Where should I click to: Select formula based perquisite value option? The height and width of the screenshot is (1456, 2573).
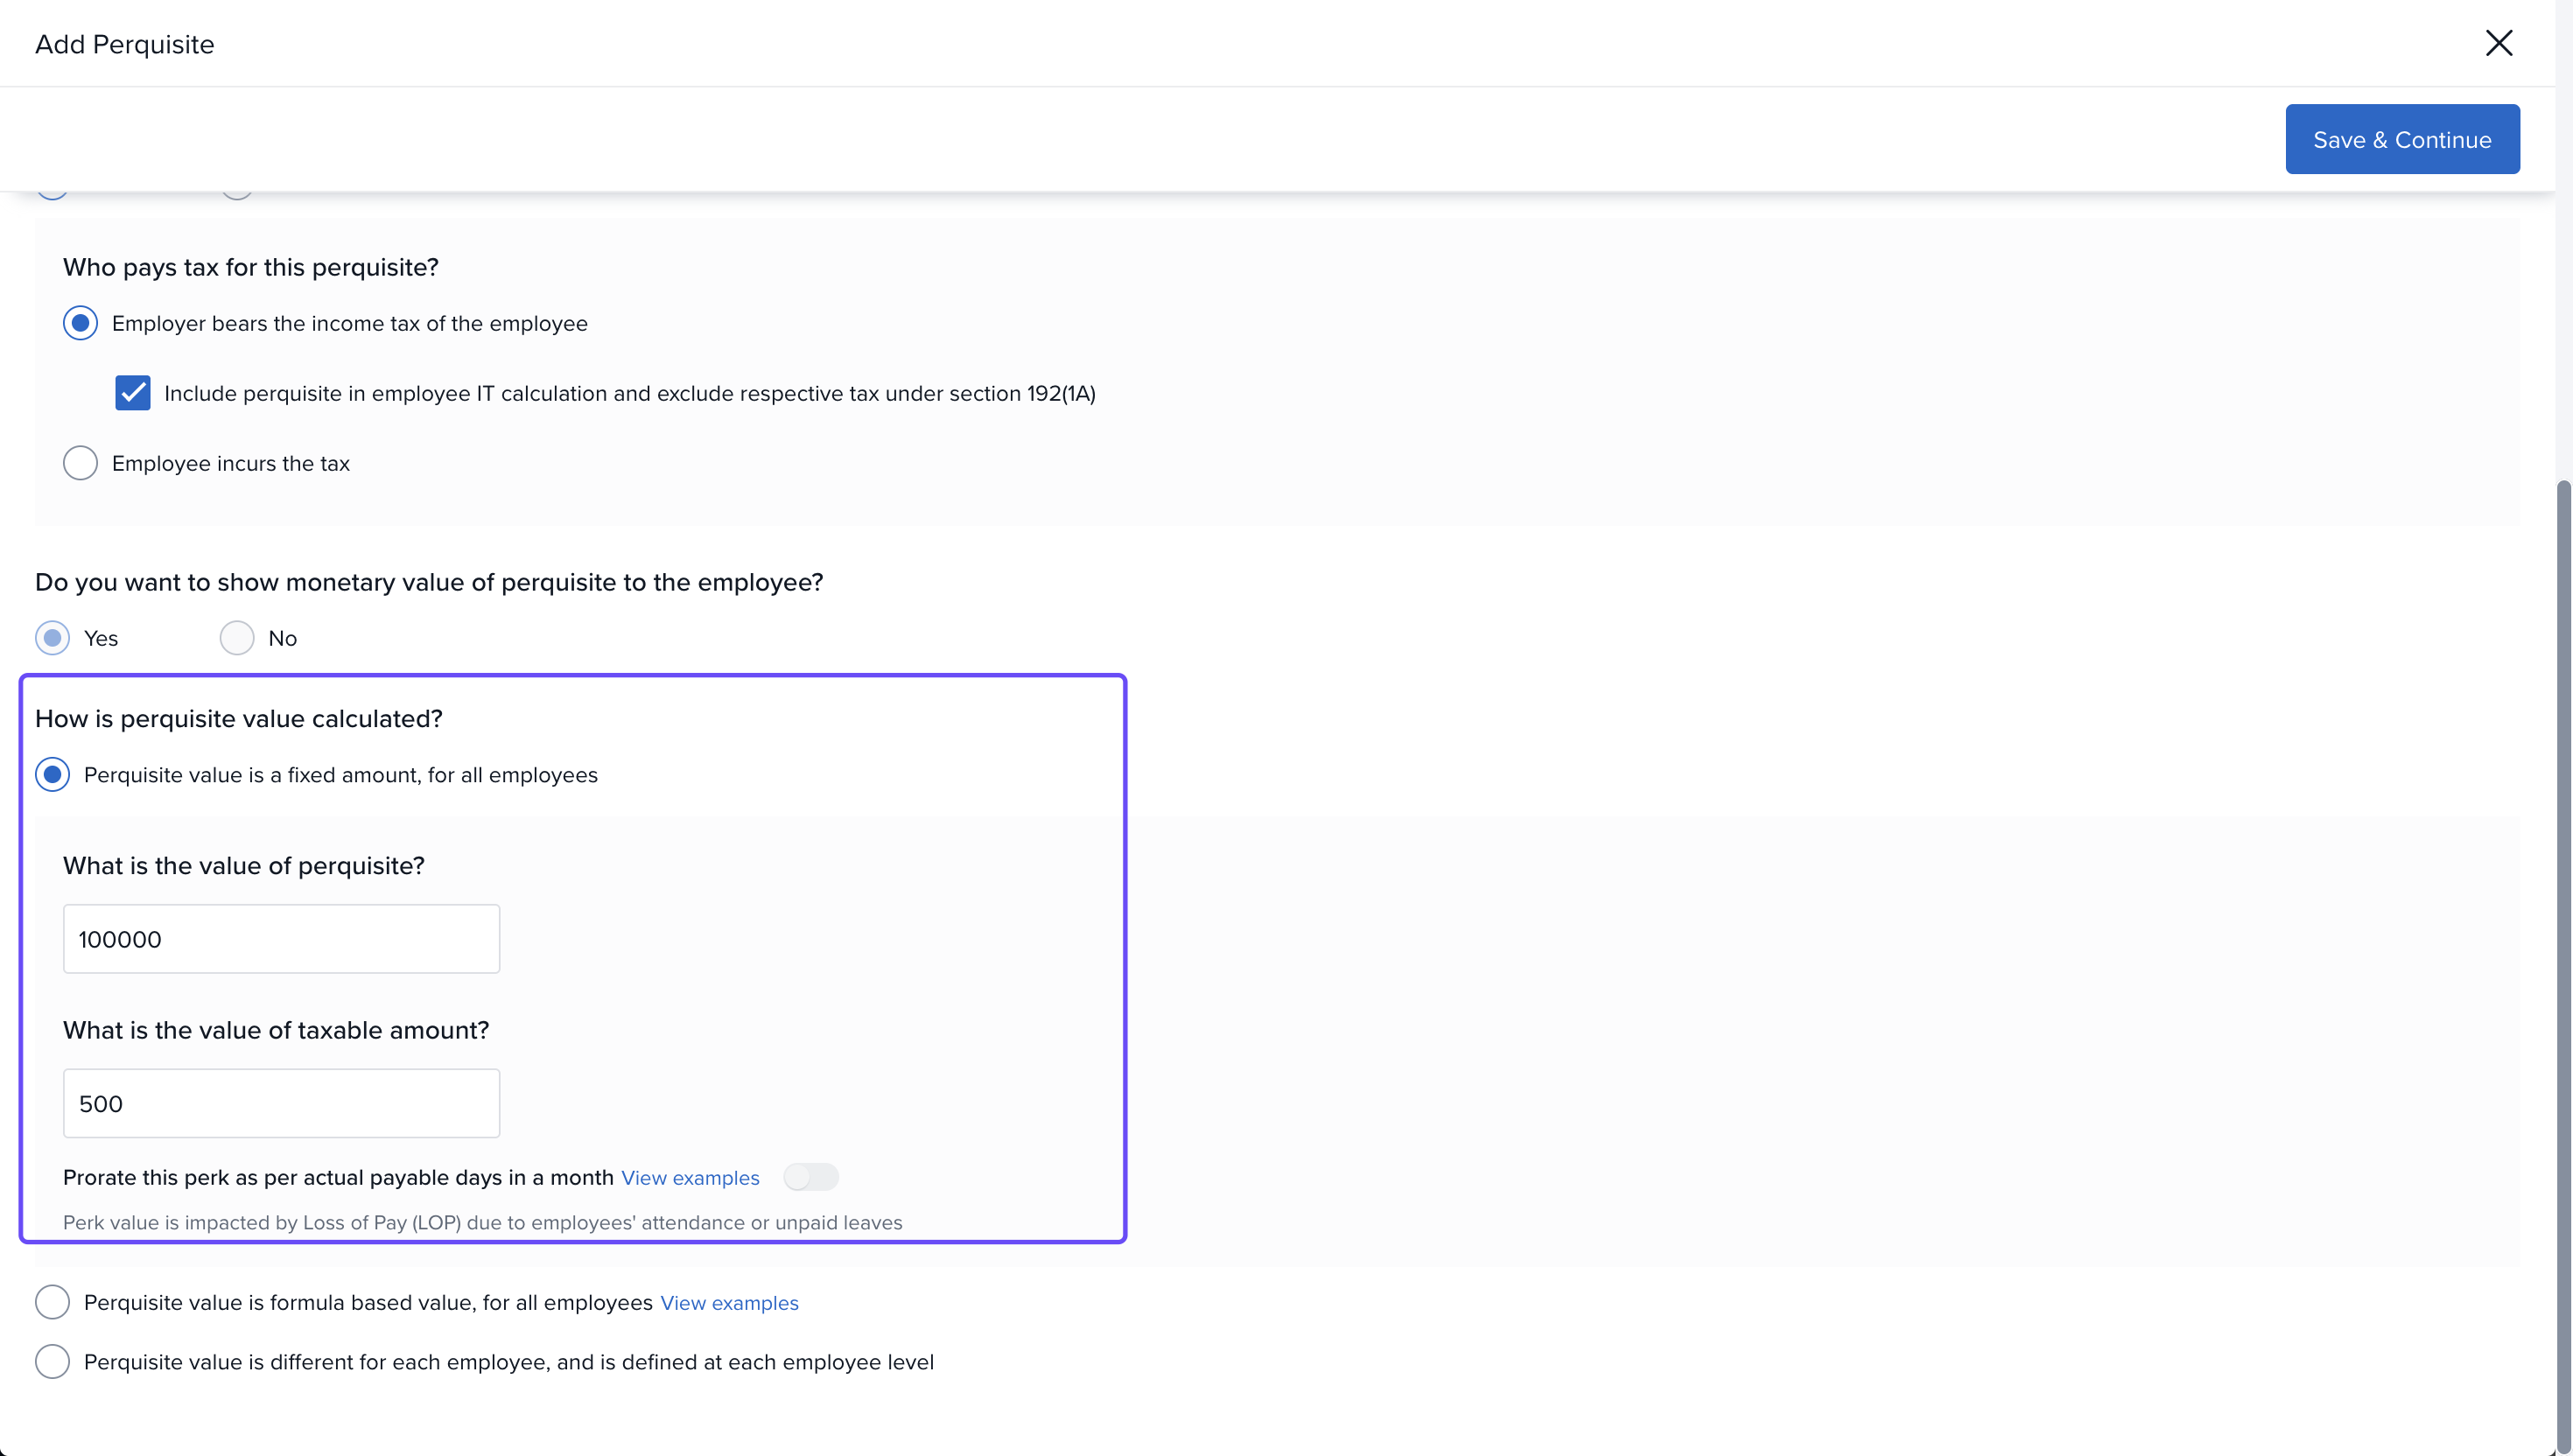52,1302
